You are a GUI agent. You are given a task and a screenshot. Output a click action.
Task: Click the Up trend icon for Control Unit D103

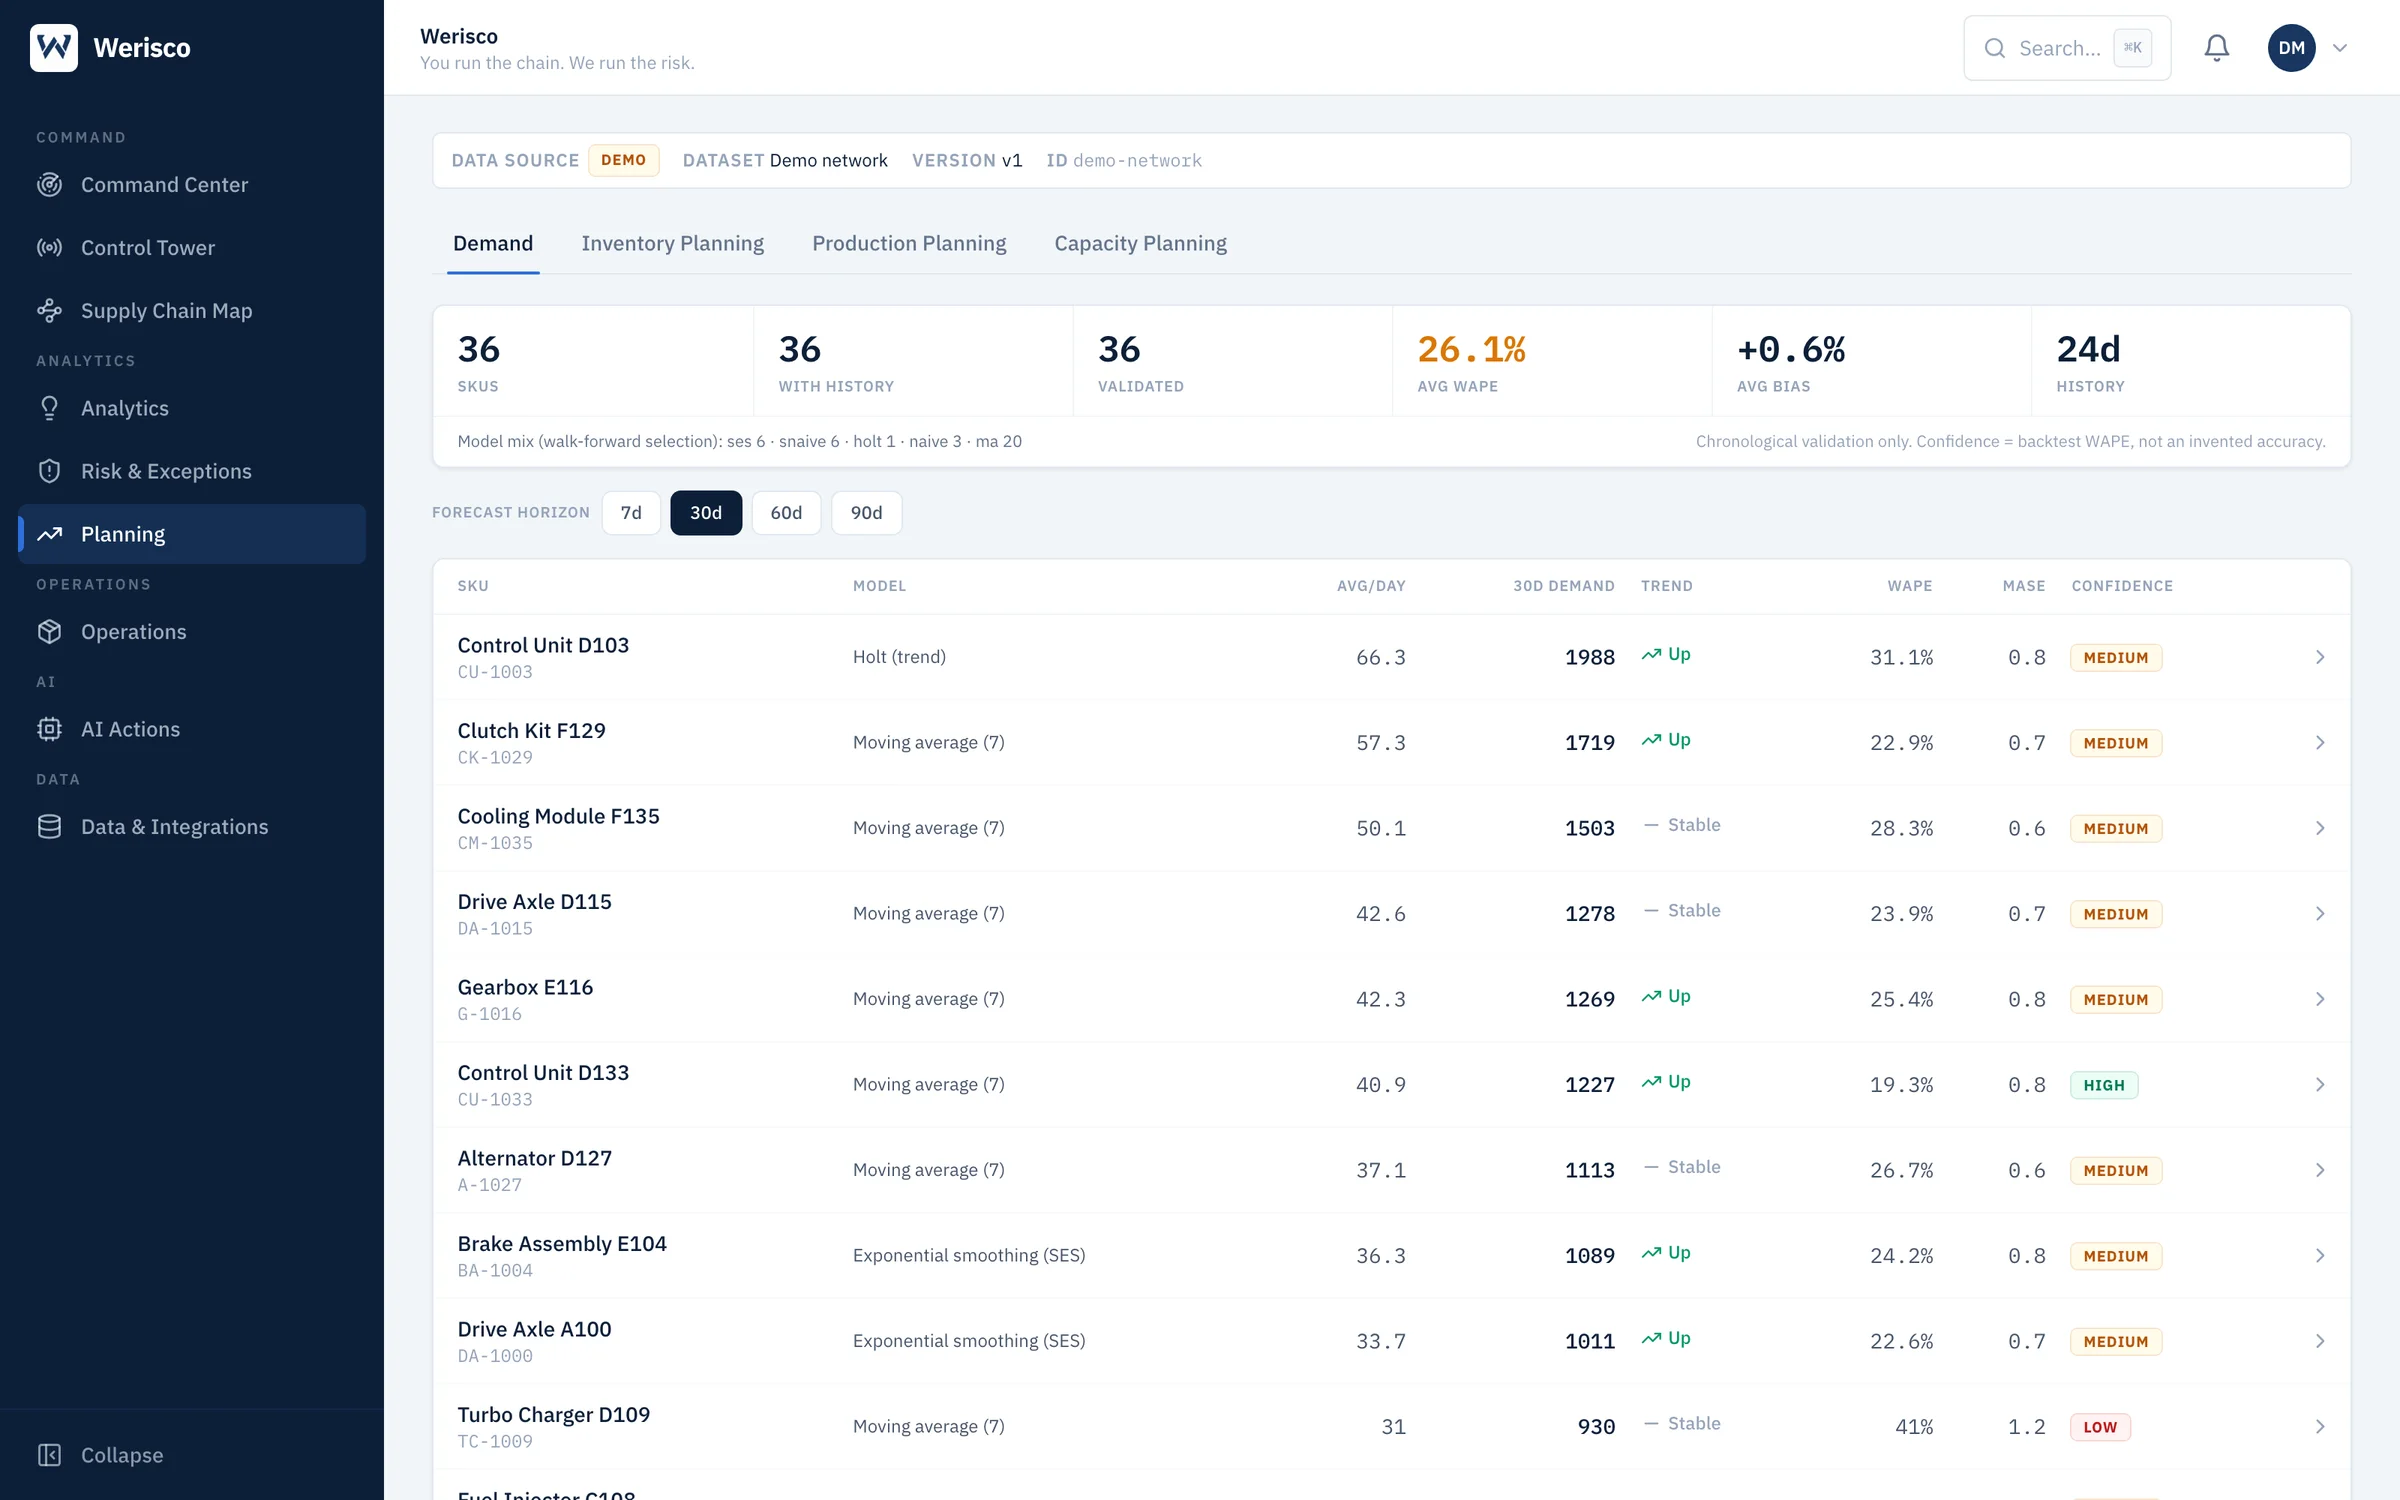click(1651, 655)
